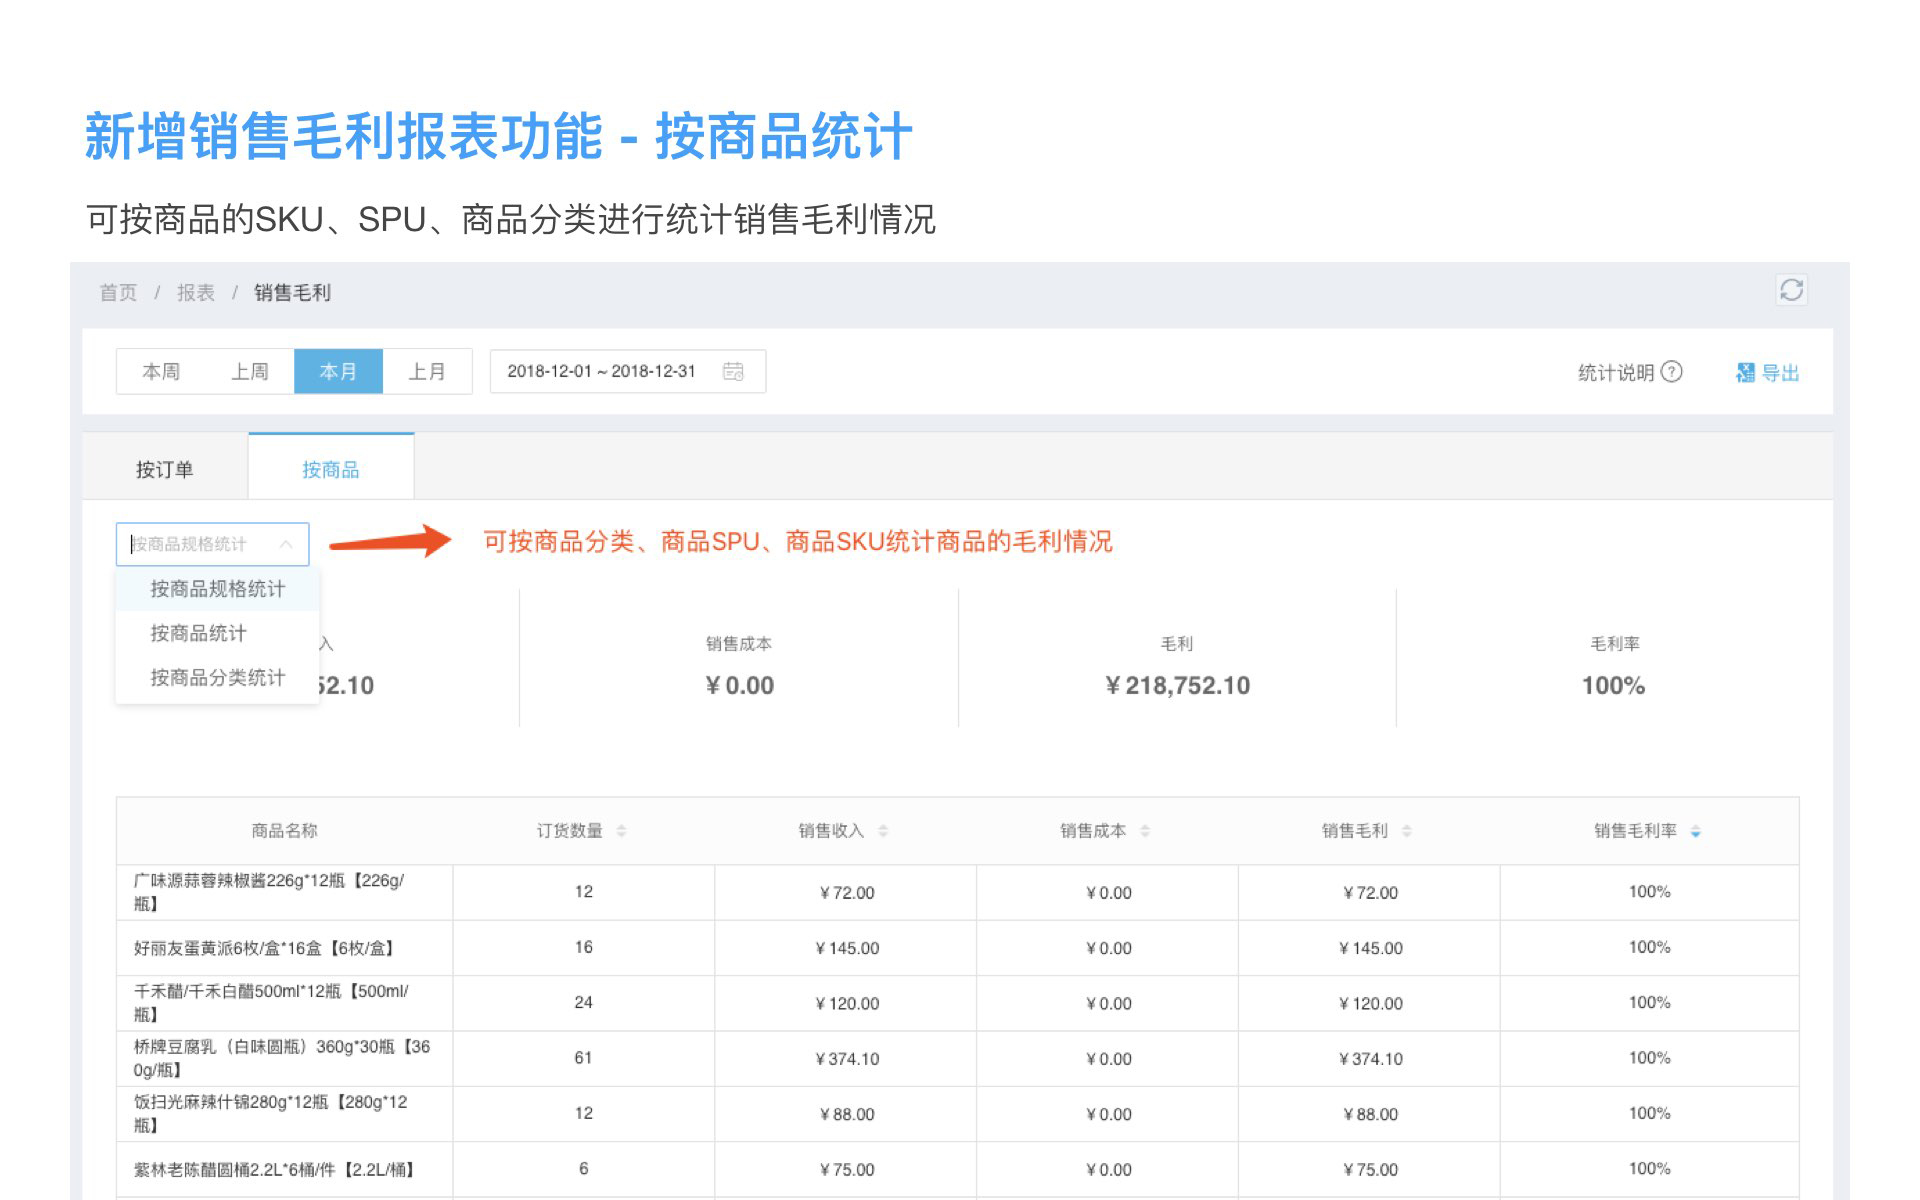The image size is (1920, 1200).
Task: Select the 本周 period button
Action: pos(161,372)
